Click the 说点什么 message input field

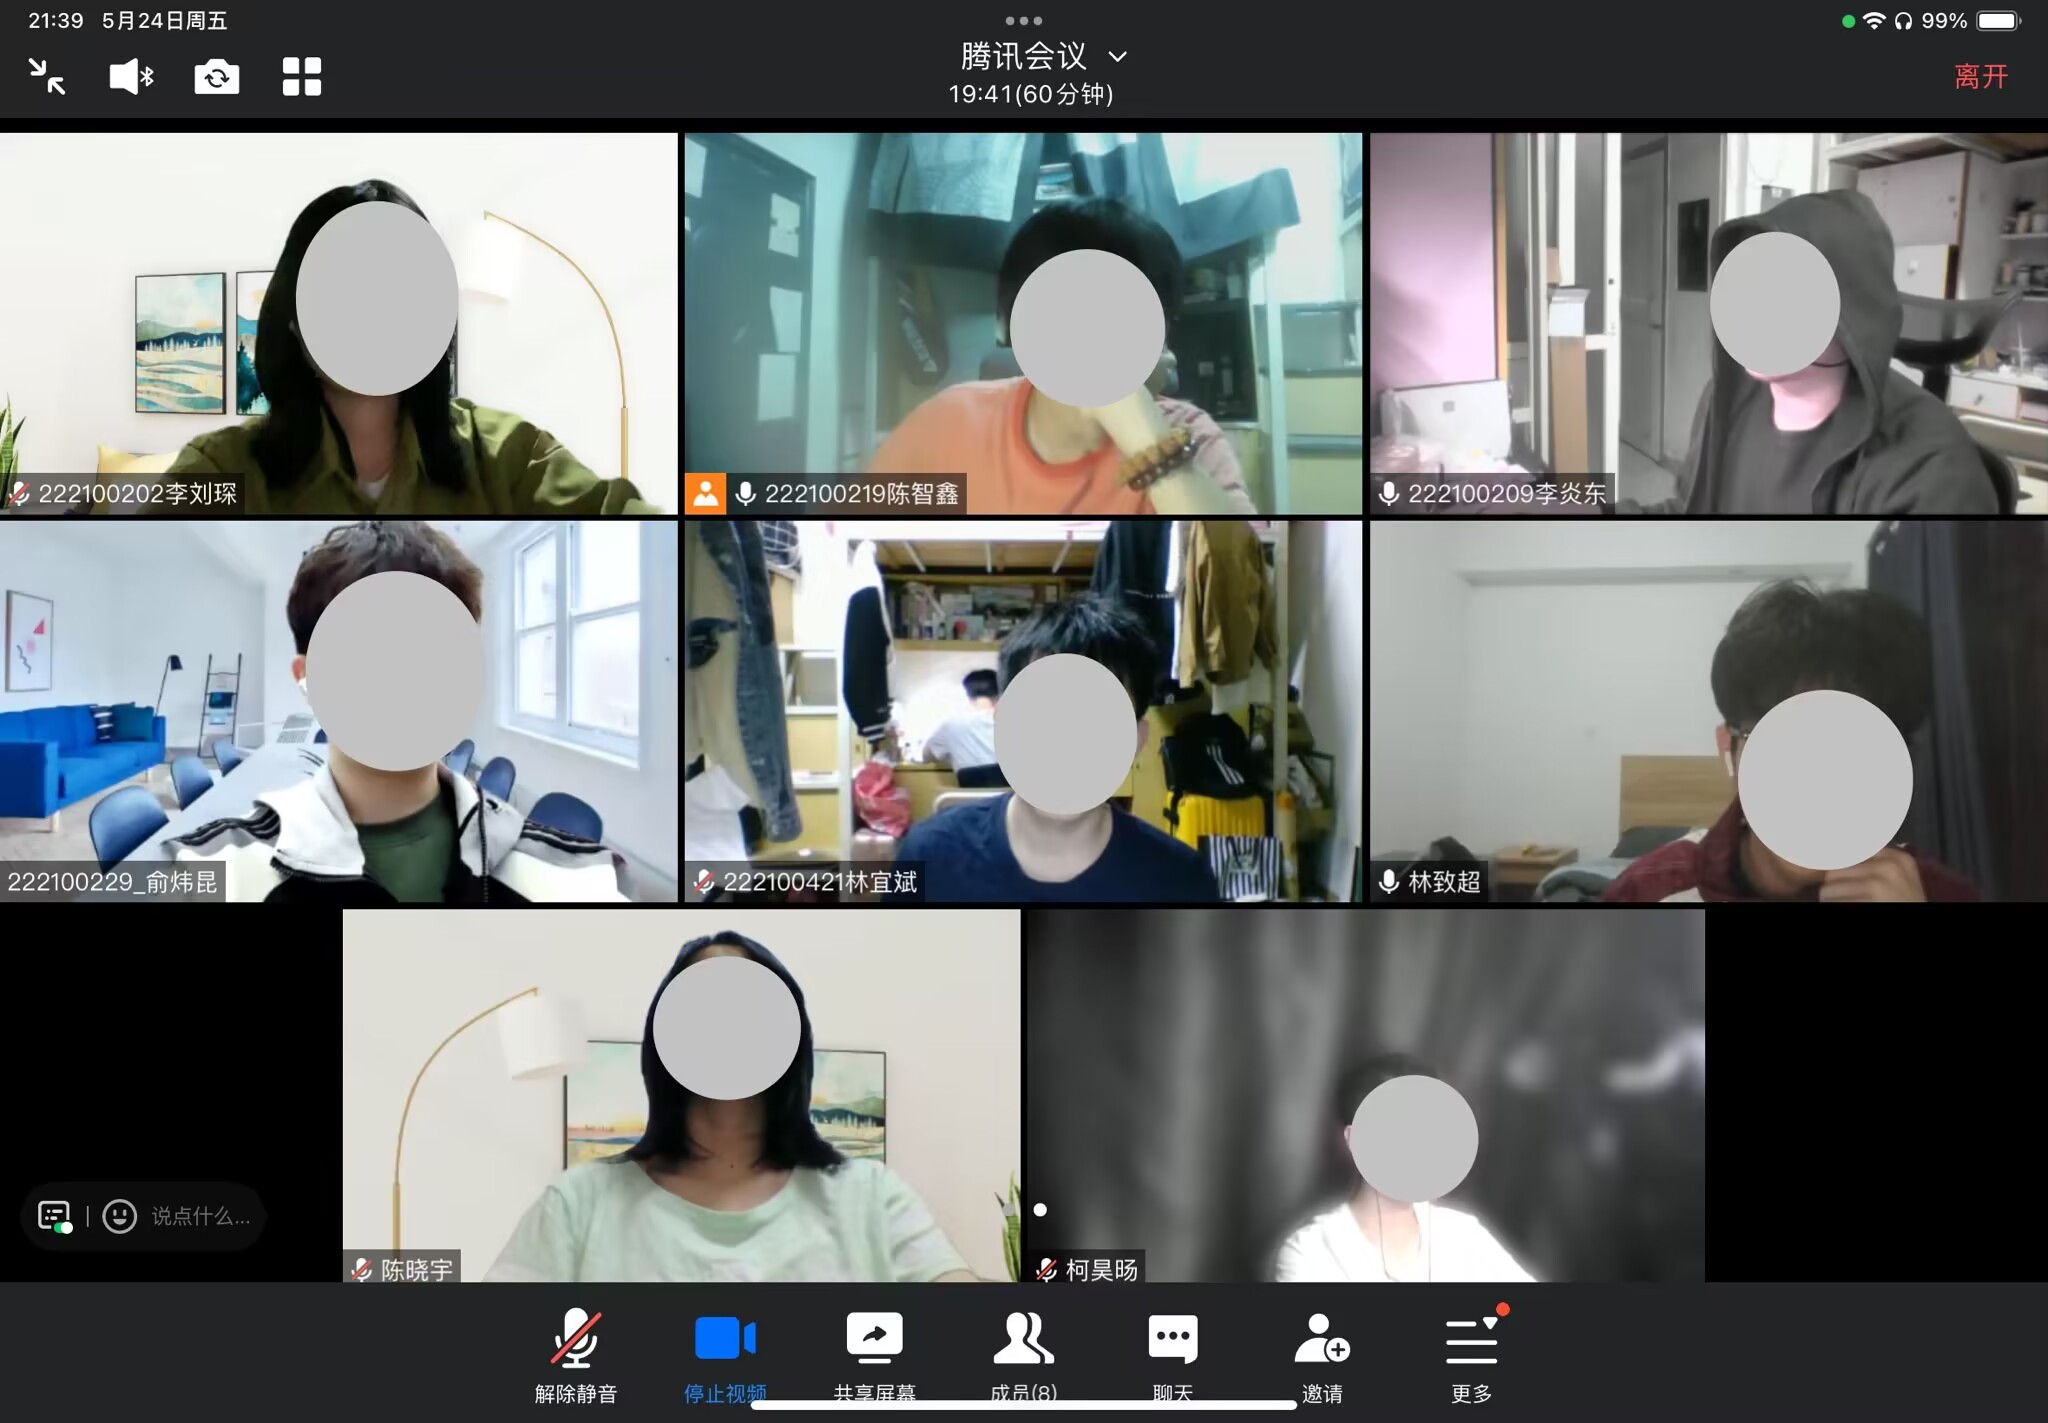200,1216
